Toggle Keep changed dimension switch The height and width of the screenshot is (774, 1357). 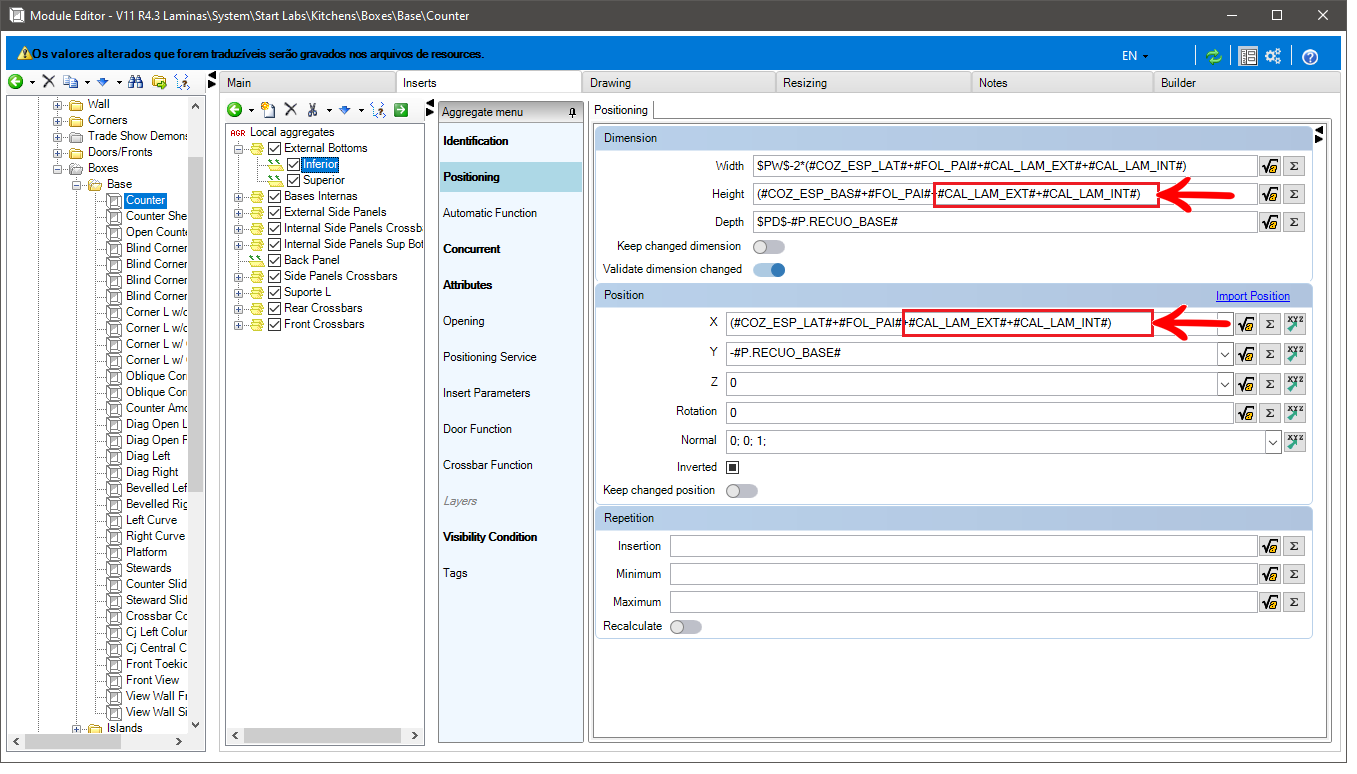(x=769, y=246)
